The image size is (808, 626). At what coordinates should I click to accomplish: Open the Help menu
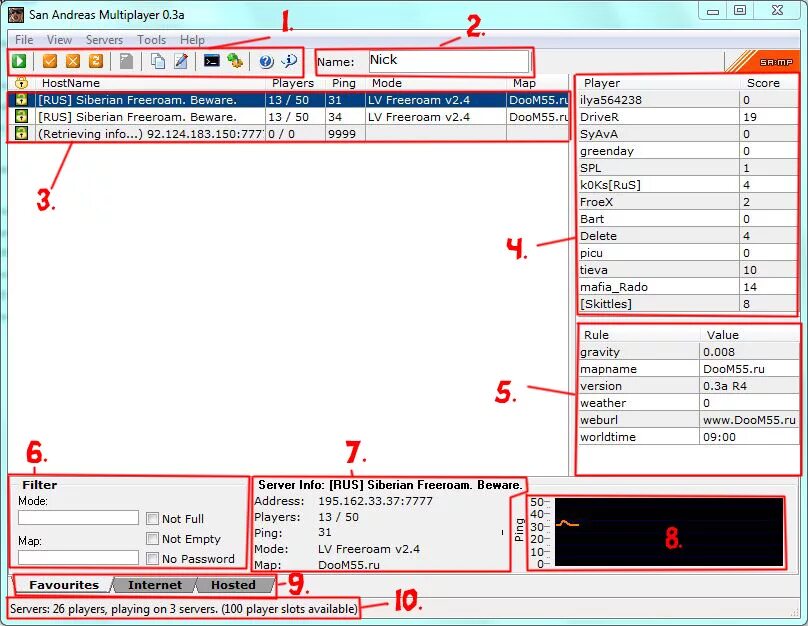tap(192, 40)
